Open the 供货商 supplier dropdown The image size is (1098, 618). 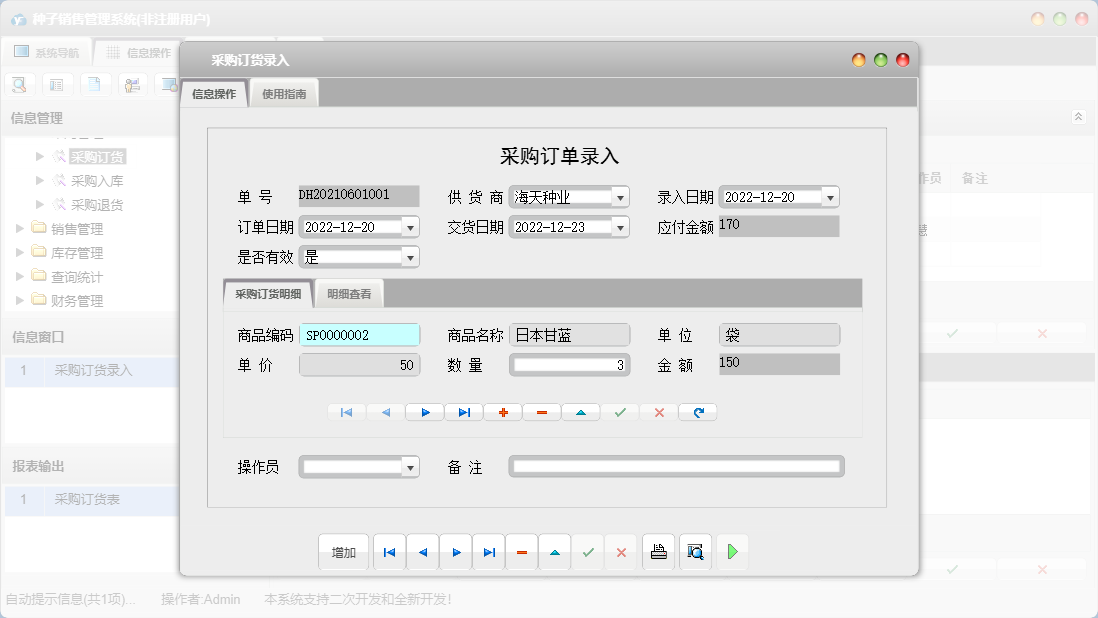click(622, 196)
